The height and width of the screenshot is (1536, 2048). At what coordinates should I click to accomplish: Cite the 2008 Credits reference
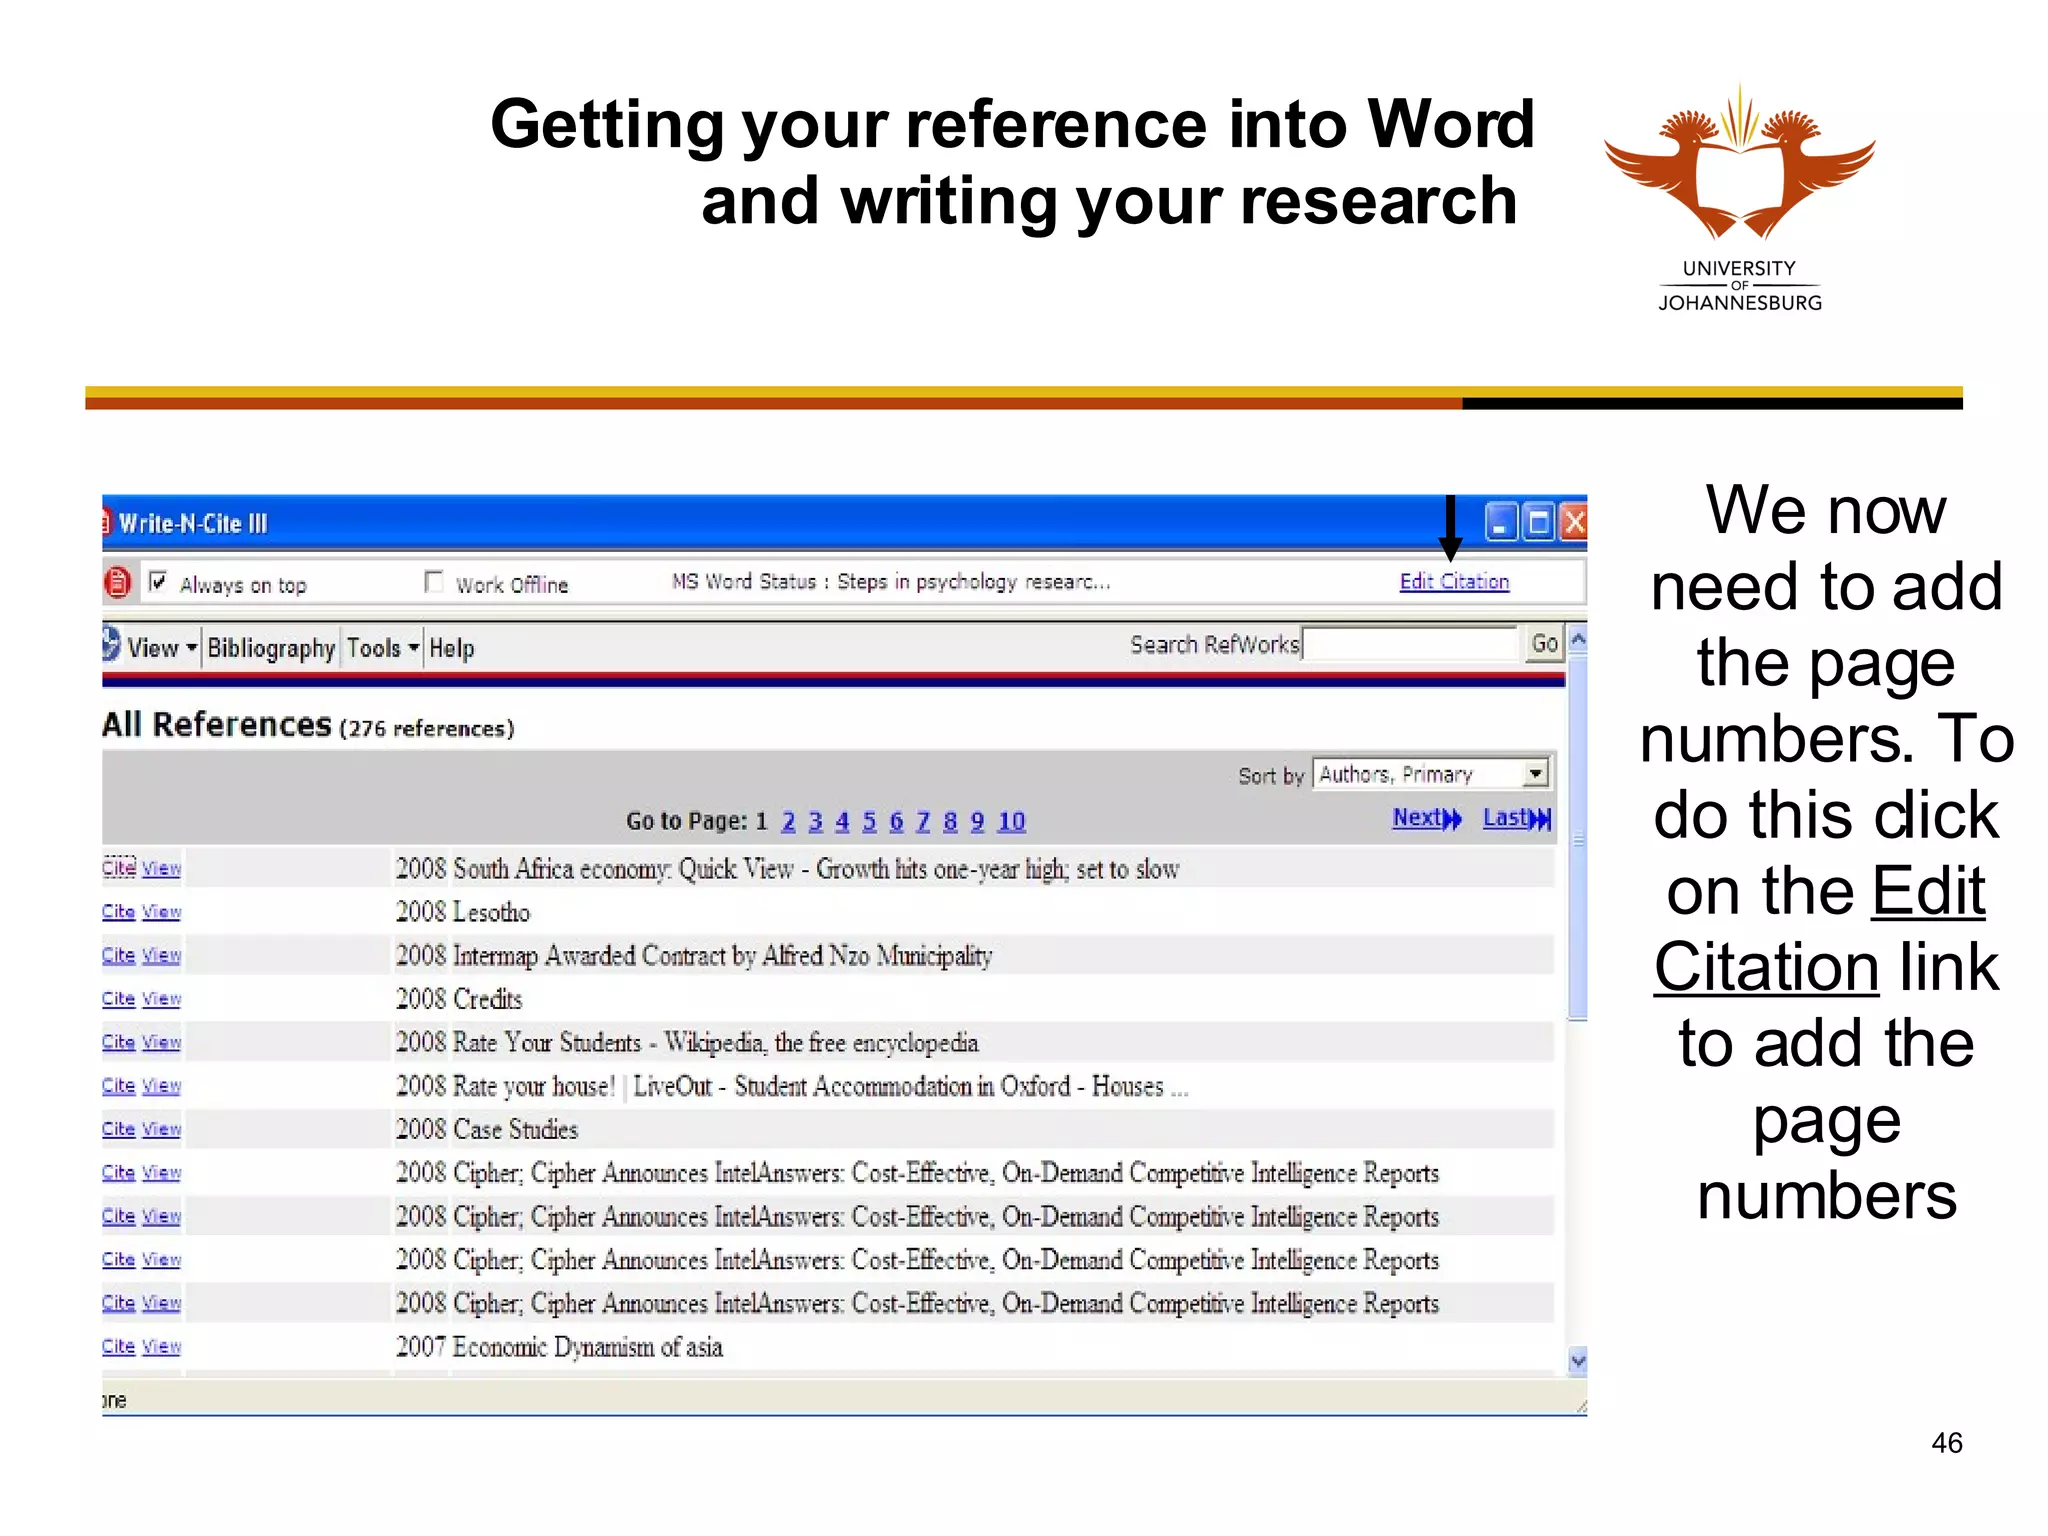[x=119, y=998]
